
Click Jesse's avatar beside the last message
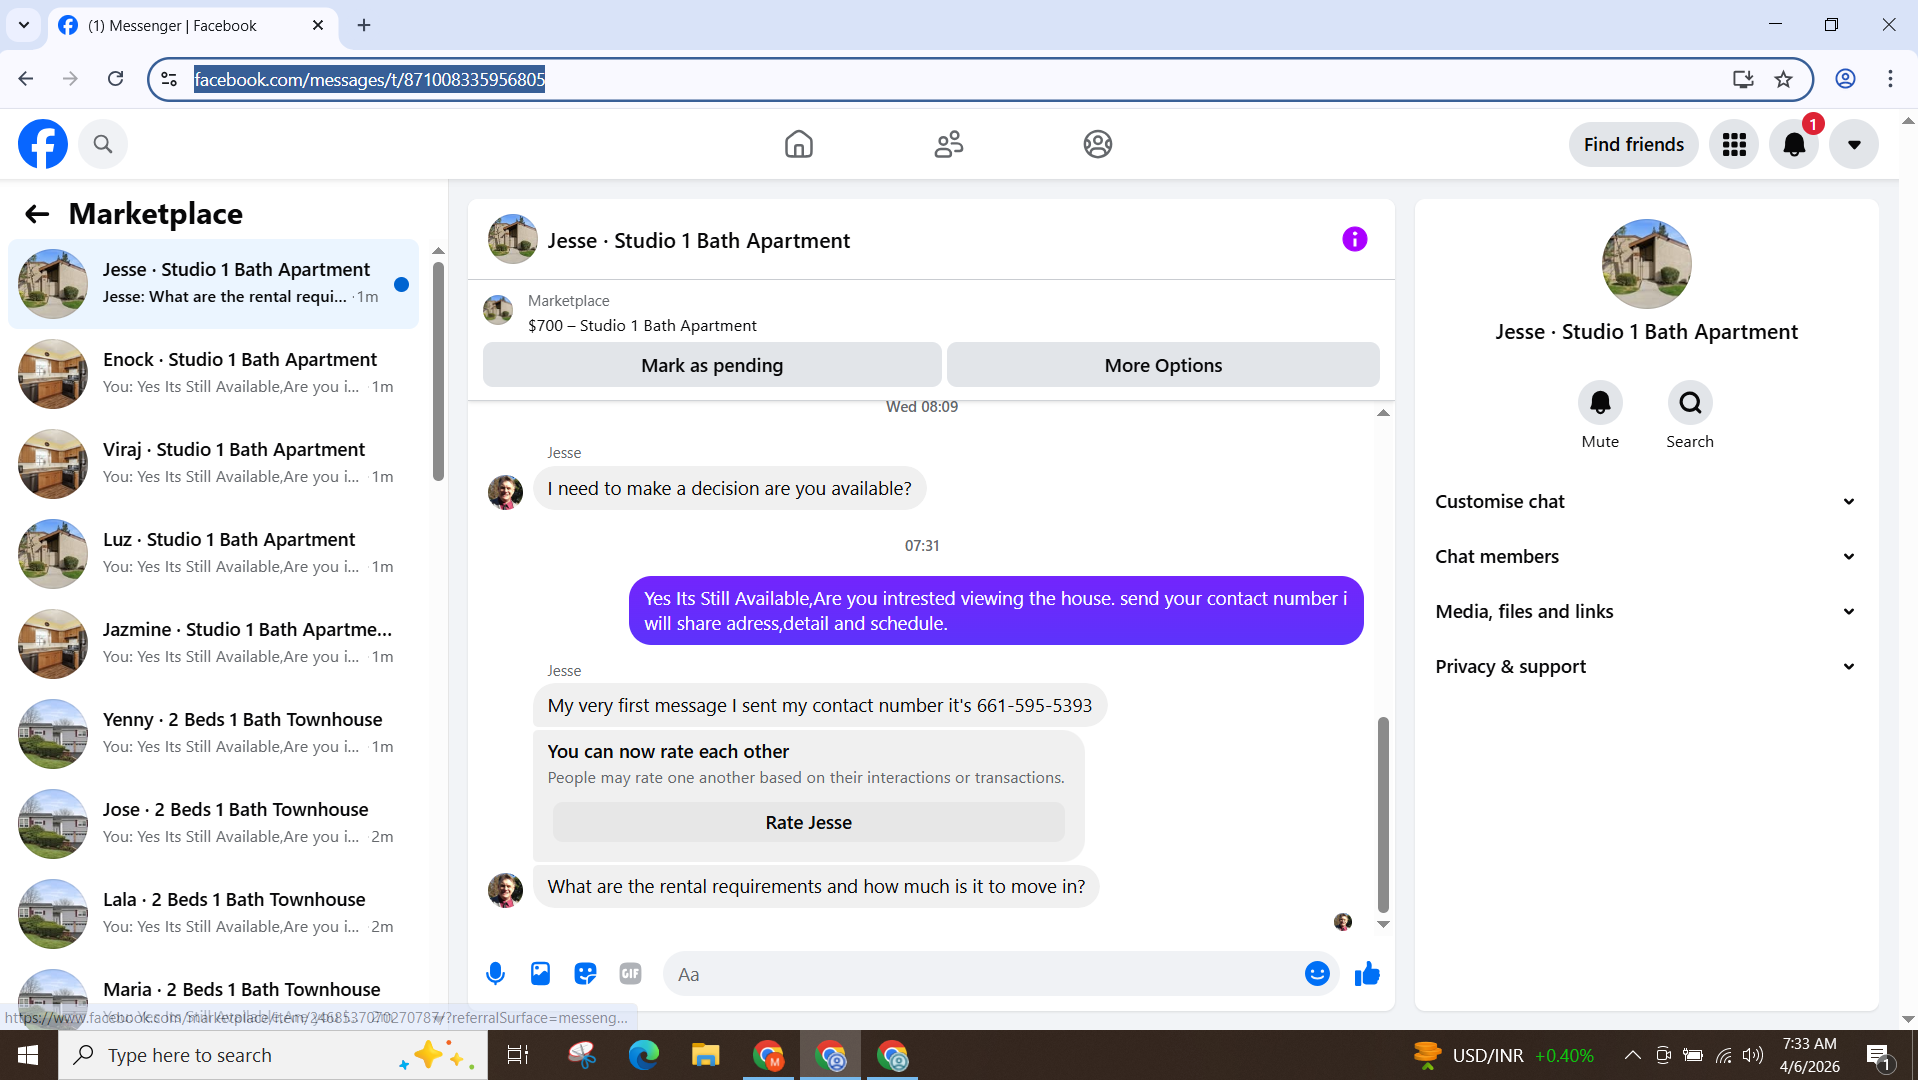pos(505,890)
